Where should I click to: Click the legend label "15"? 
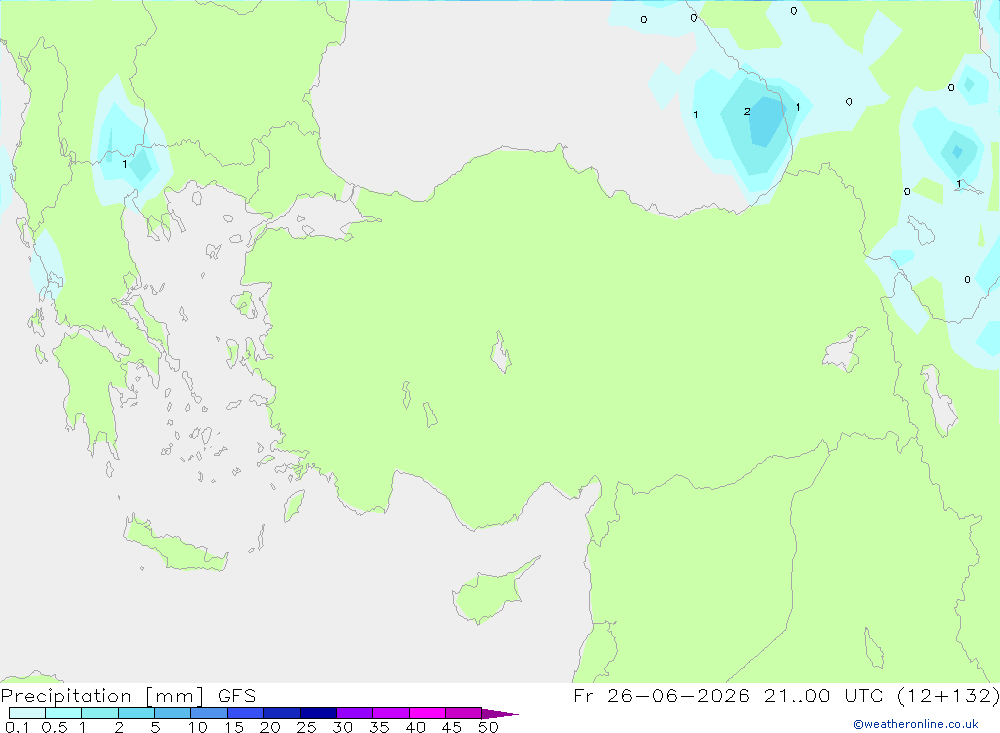click(234, 727)
